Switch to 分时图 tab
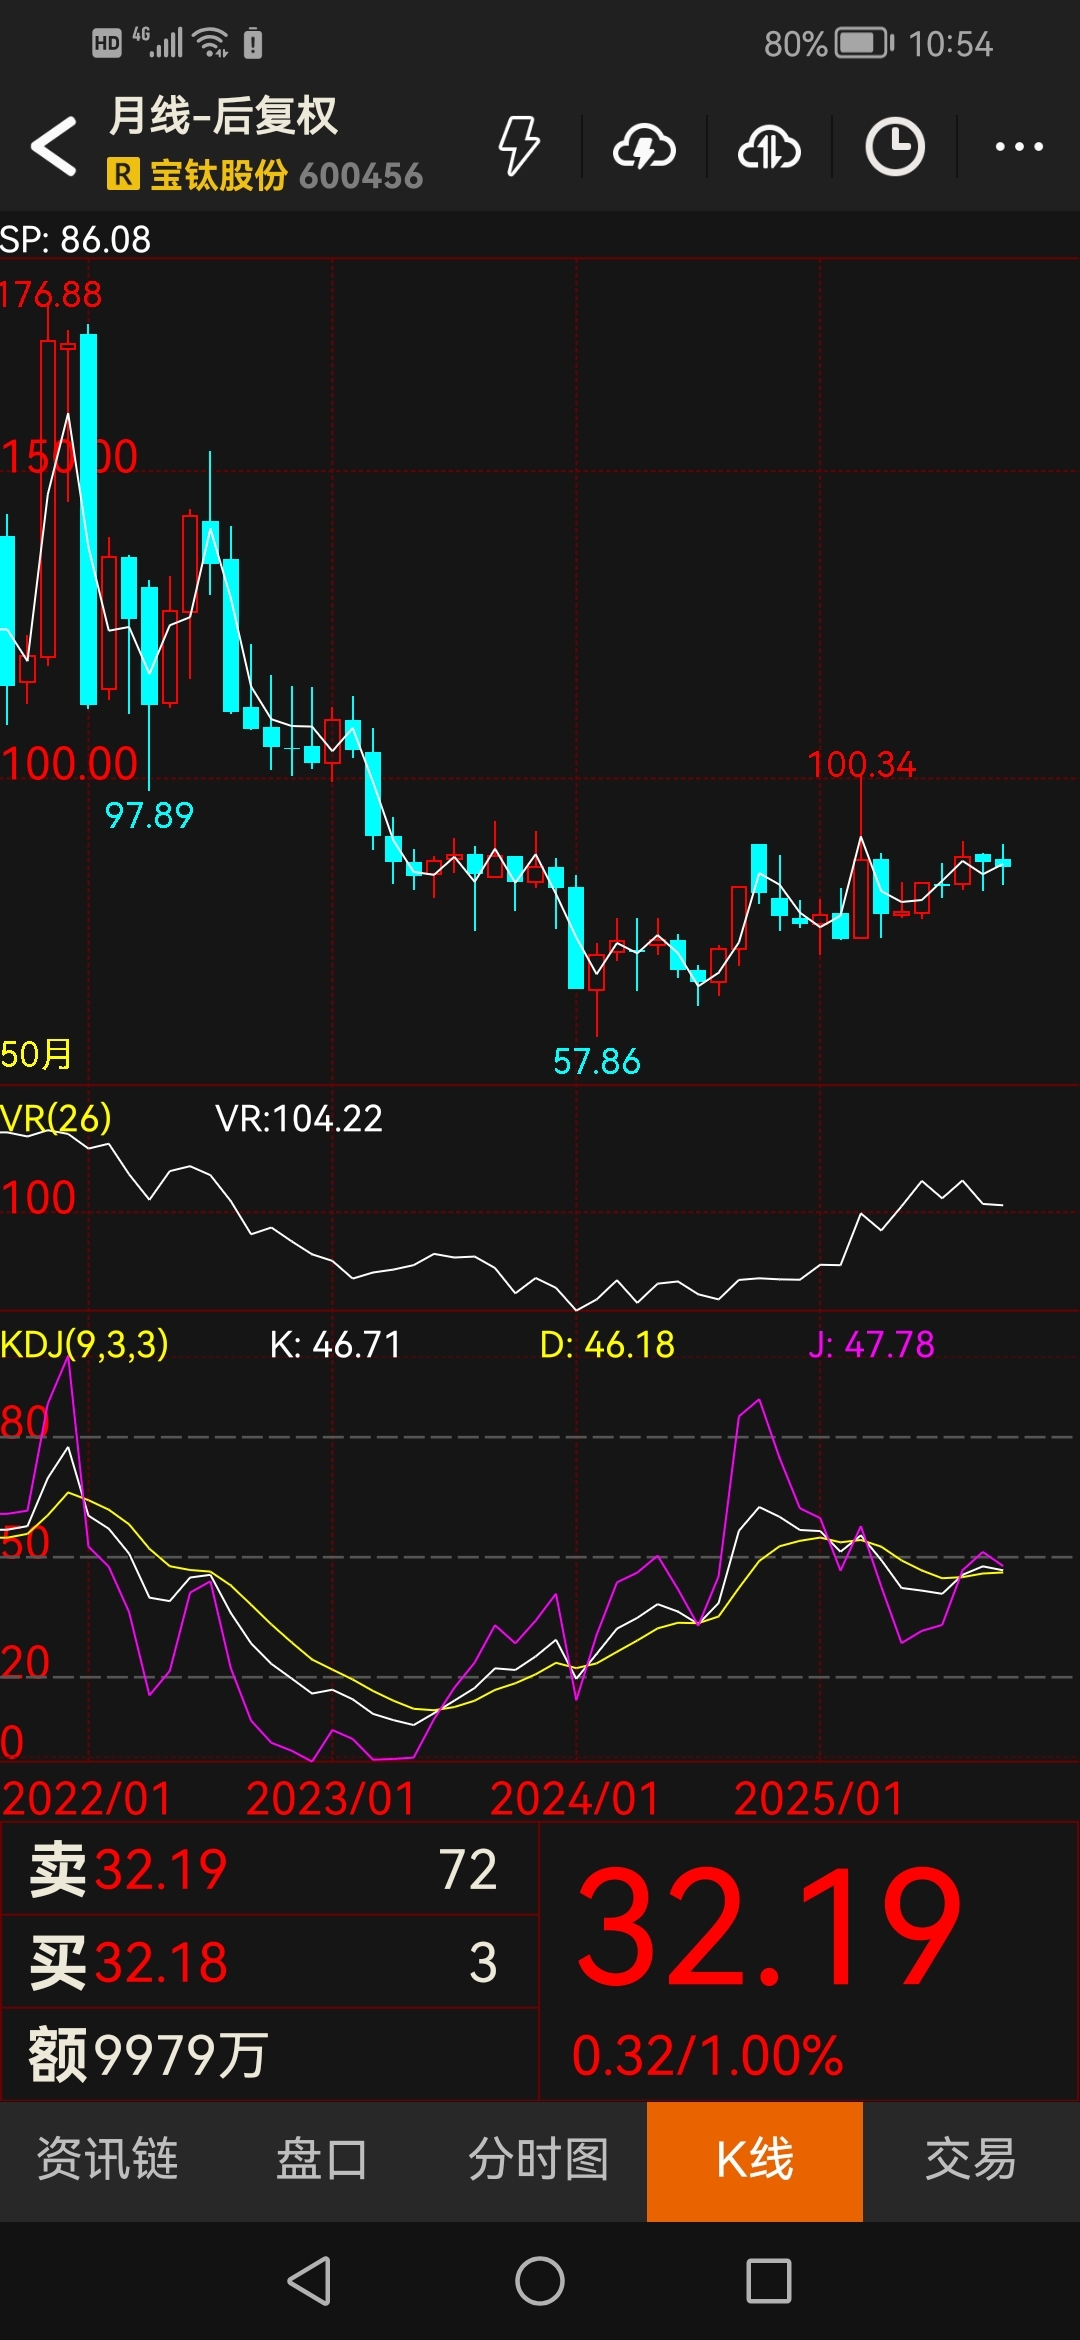The width and height of the screenshot is (1080, 2340). pos(539,2159)
